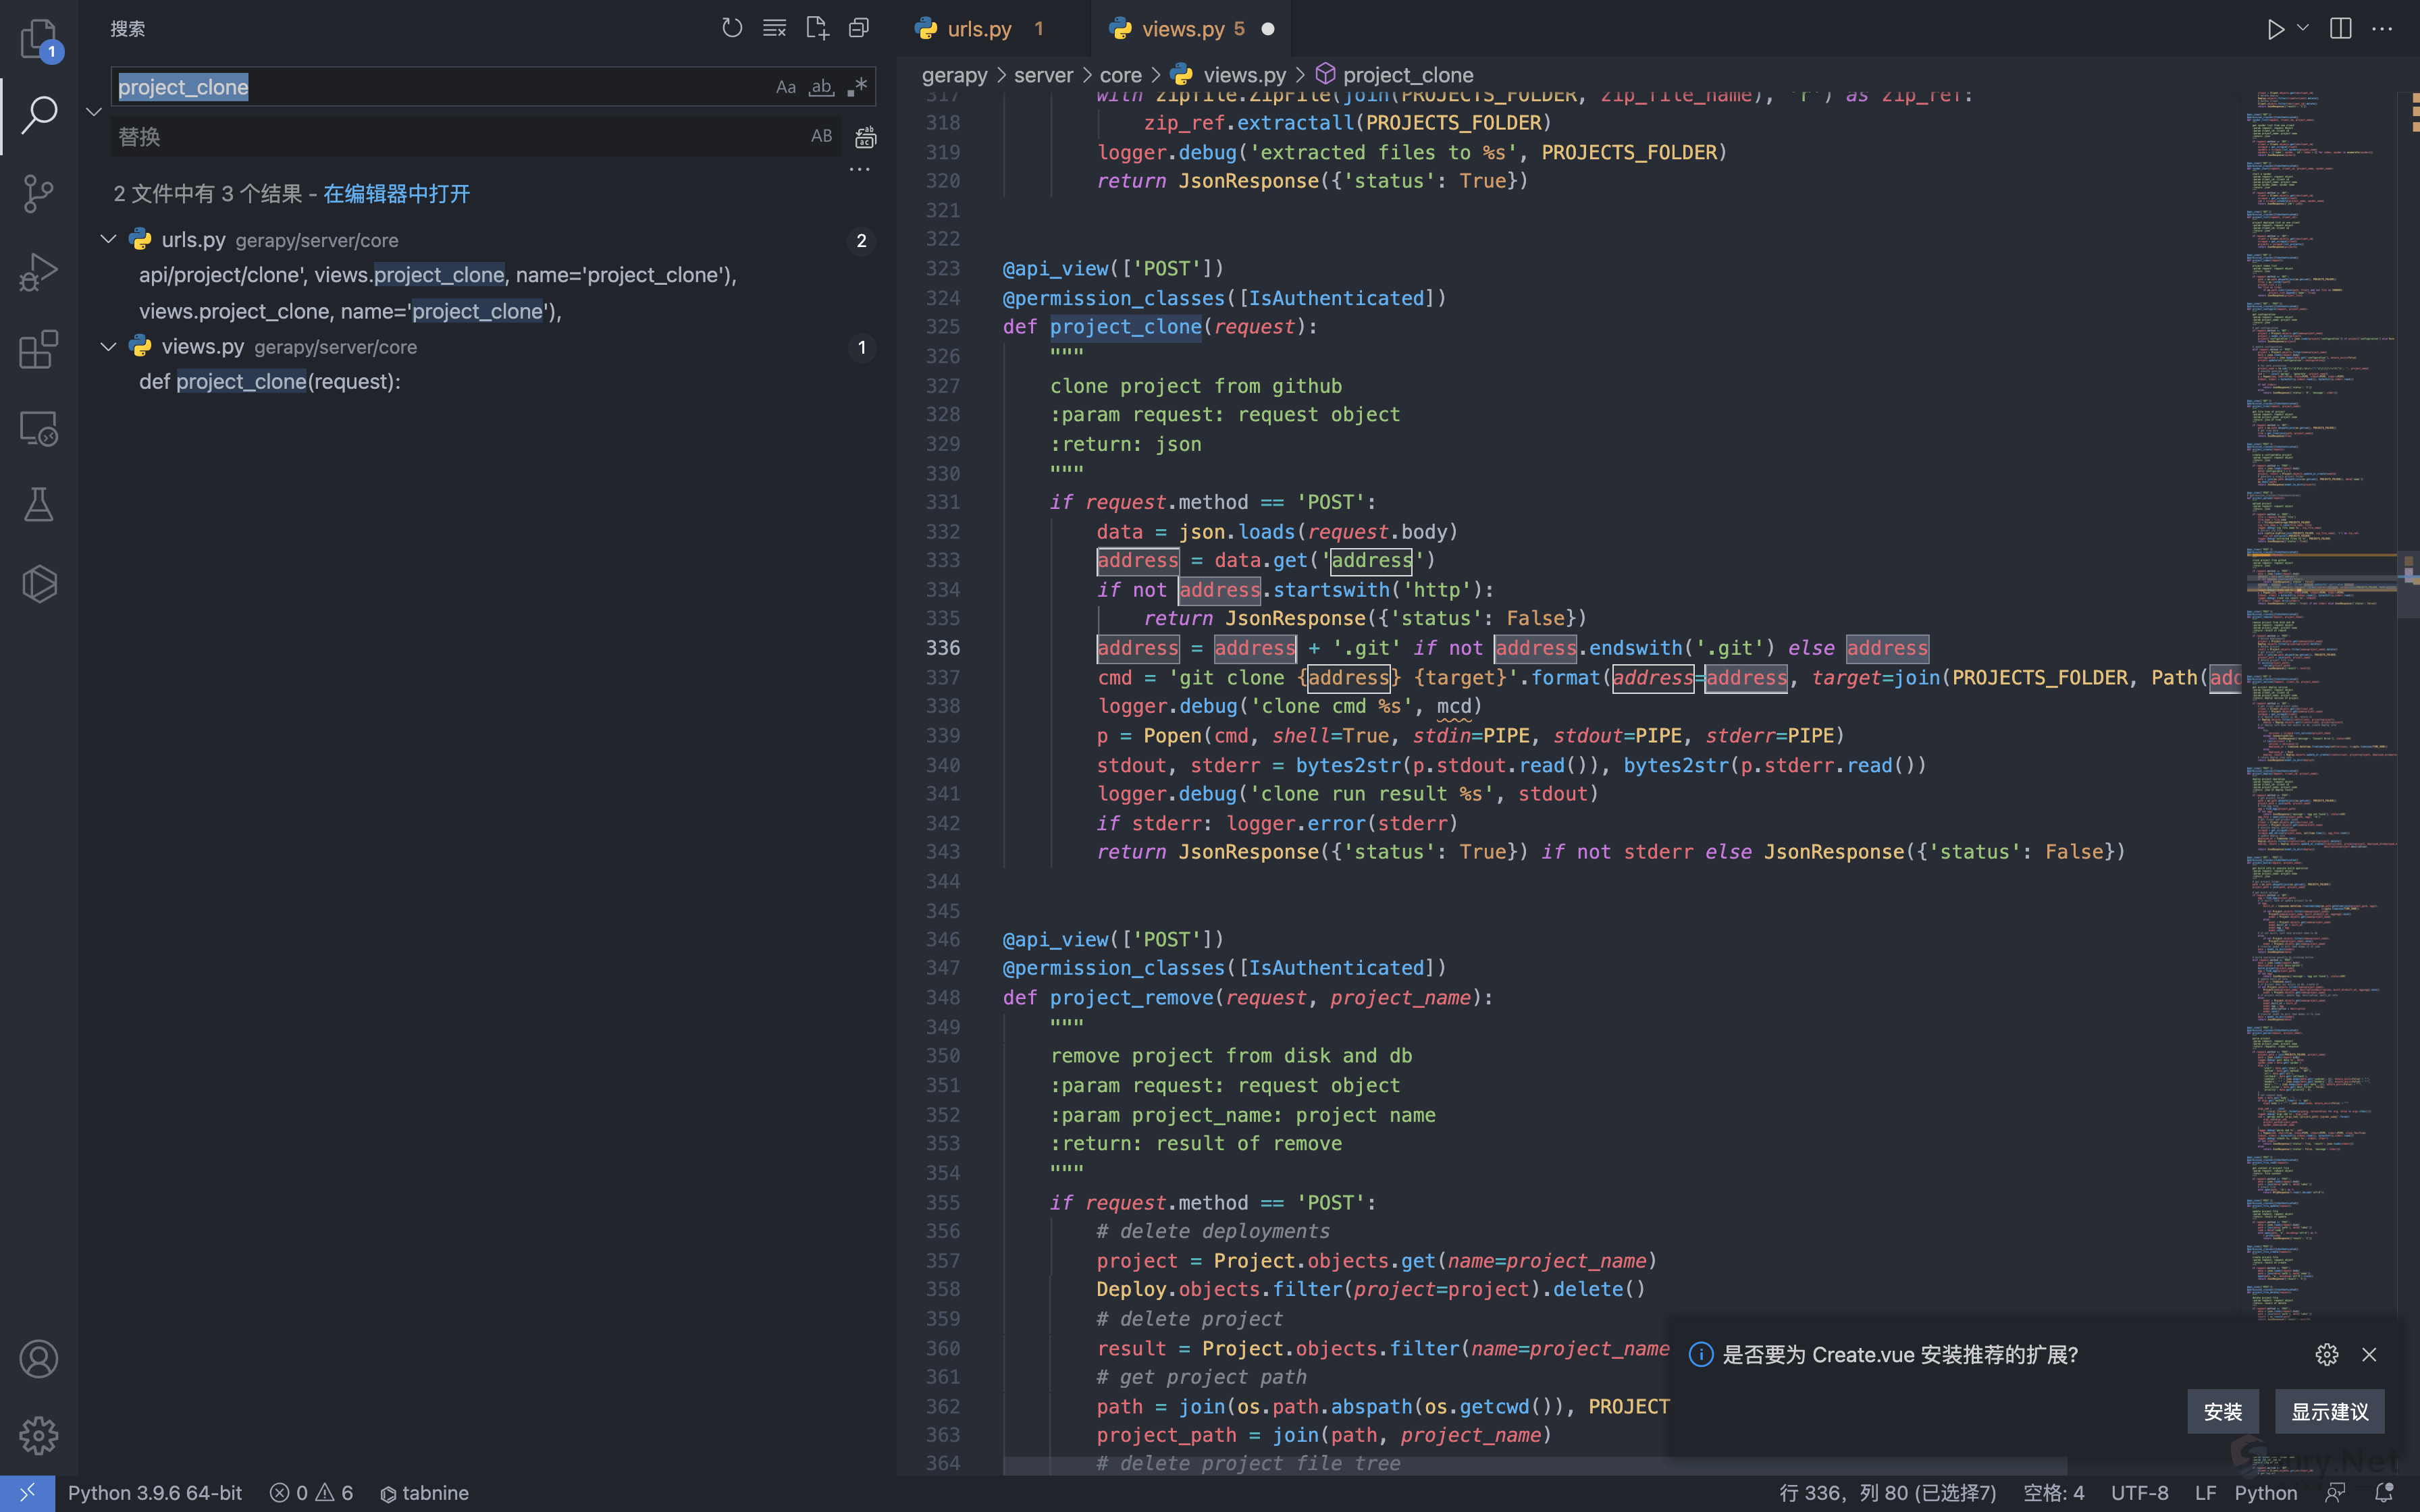The height and width of the screenshot is (1512, 2420).
Task: Click the 安装 button in notification
Action: pyautogui.click(x=2222, y=1411)
